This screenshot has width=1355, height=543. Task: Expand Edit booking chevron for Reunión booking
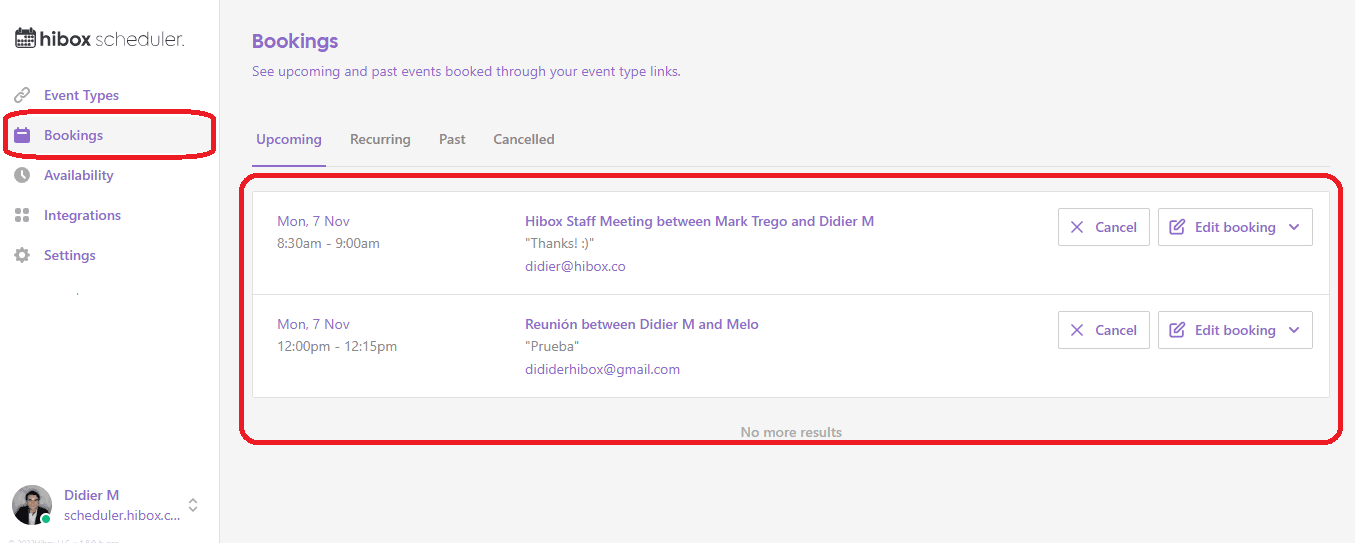[1294, 330]
